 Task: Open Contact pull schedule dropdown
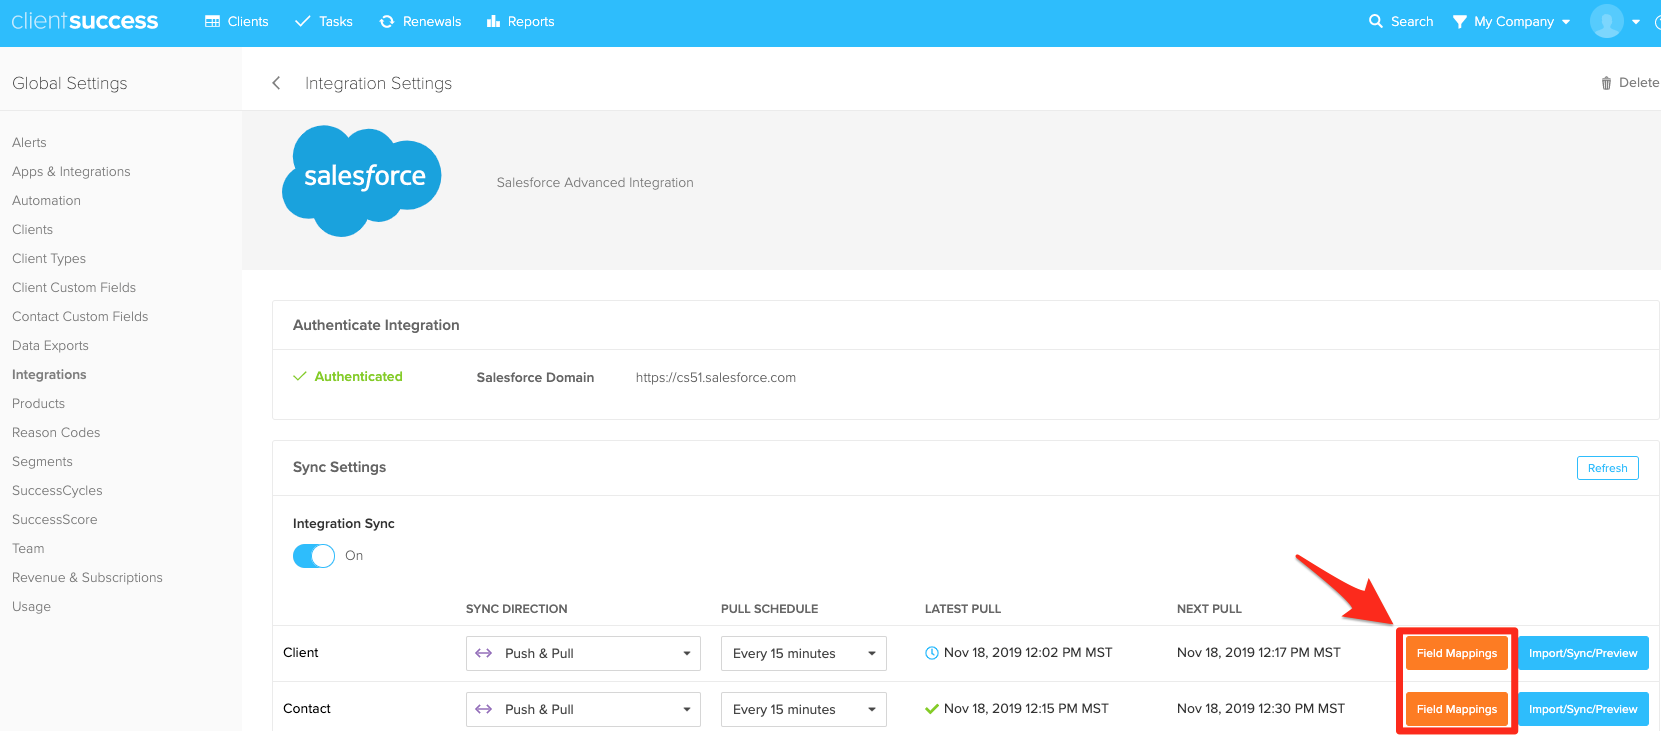[x=804, y=709]
